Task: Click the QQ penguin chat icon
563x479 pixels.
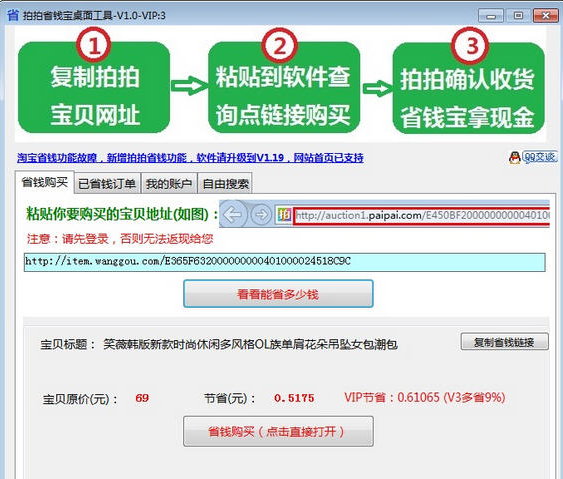Action: (x=515, y=158)
